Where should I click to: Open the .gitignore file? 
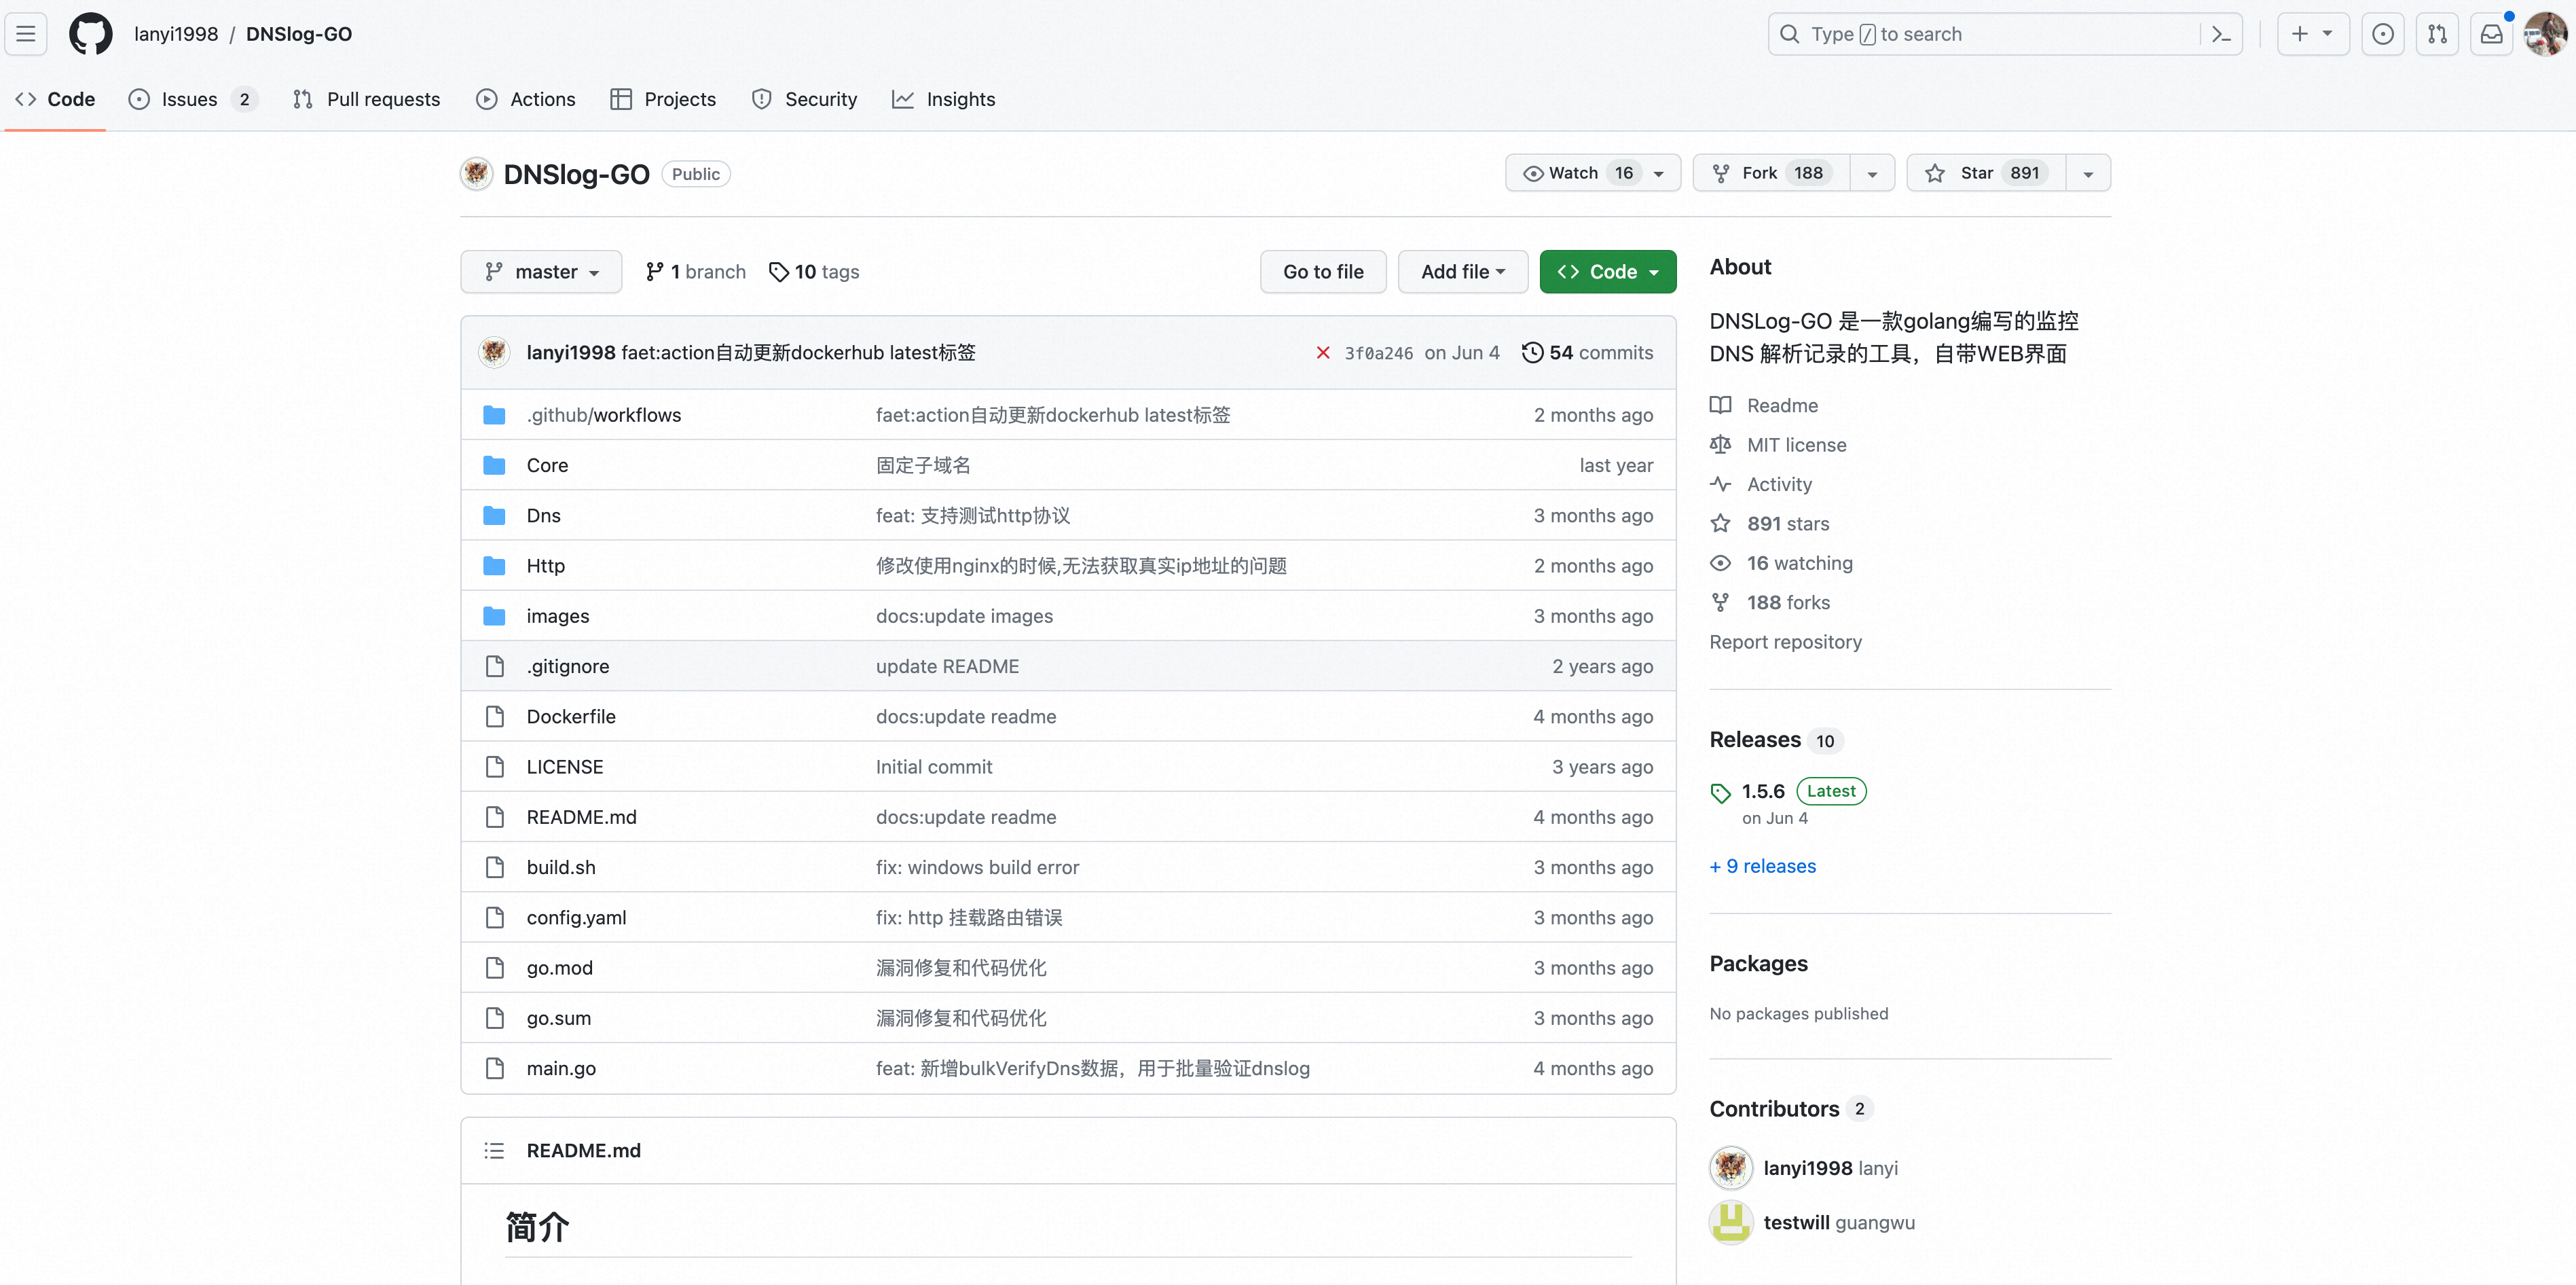[x=568, y=666]
